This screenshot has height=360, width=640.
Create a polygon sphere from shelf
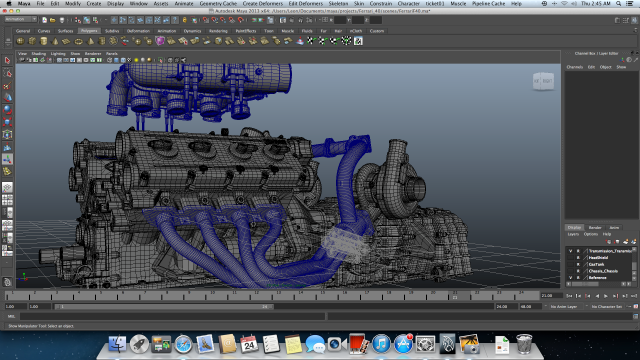(20, 41)
